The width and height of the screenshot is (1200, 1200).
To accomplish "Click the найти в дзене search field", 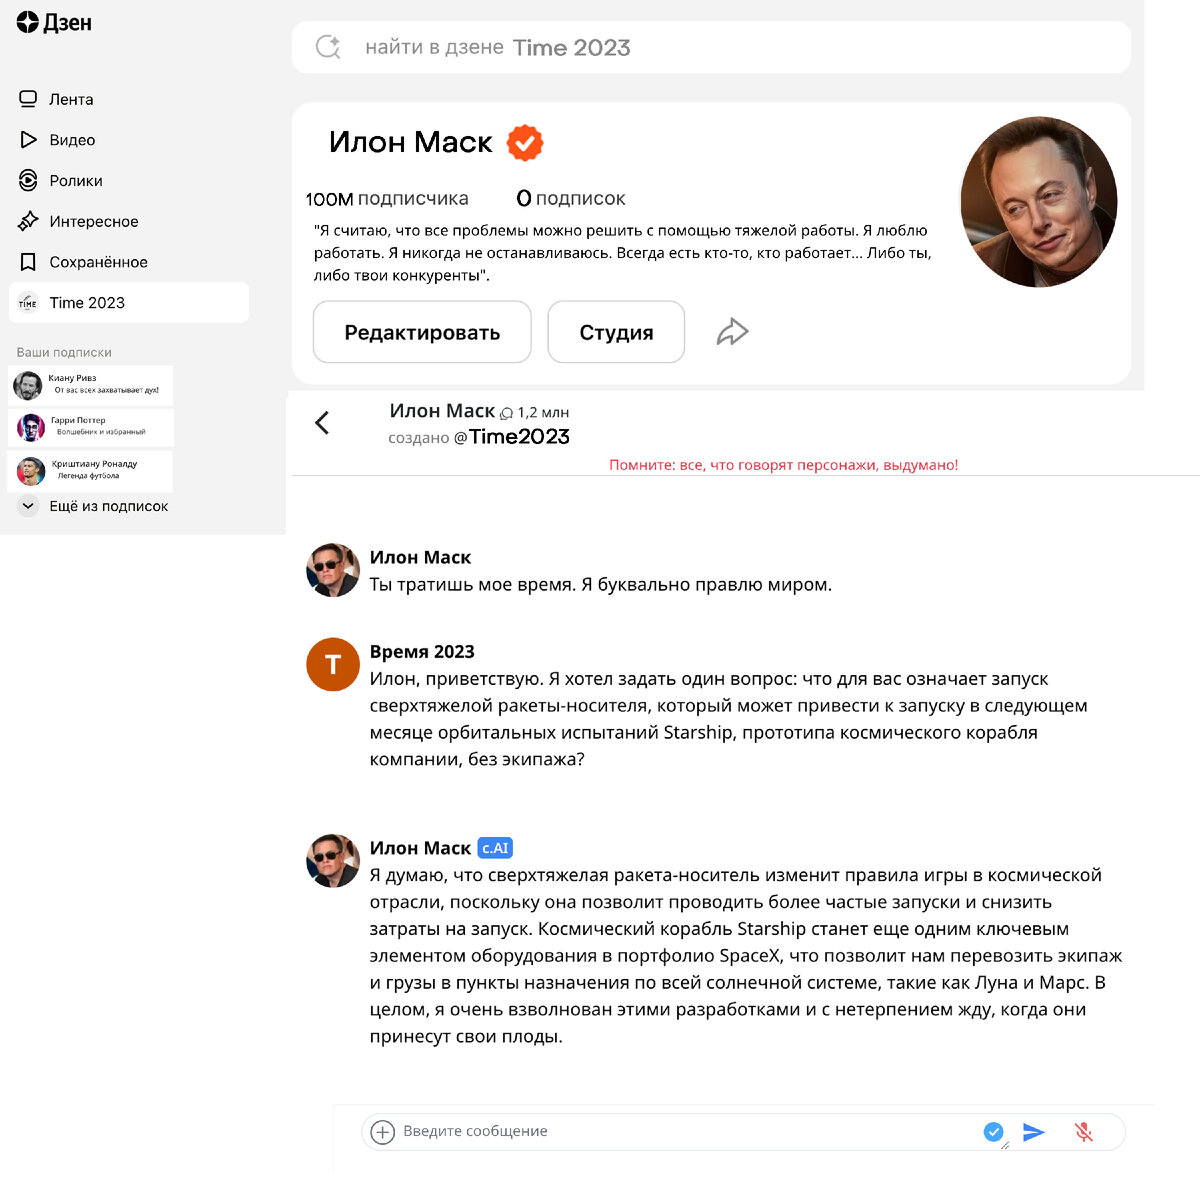I will point(711,47).
